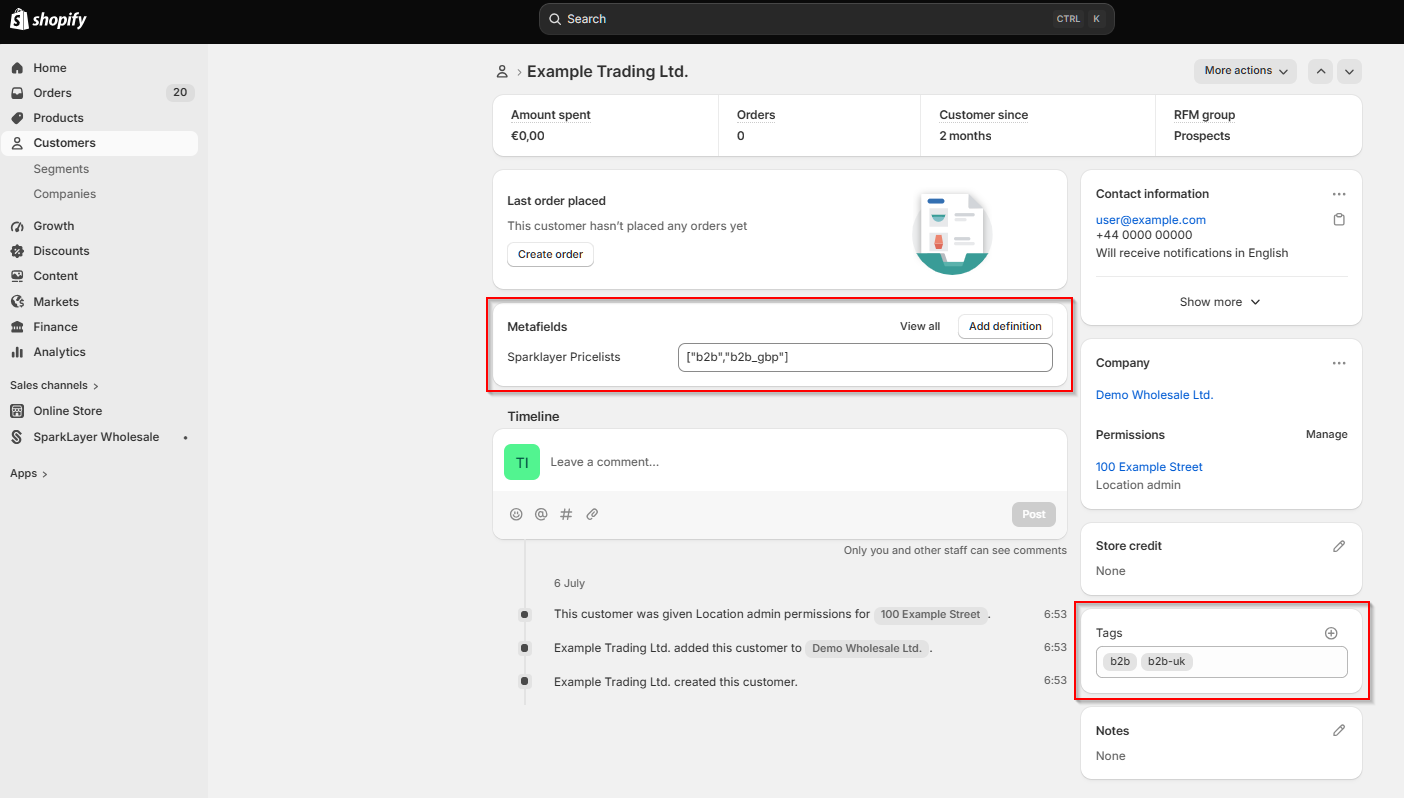Expand the Sales channels section
The image size is (1404, 798).
coord(54,385)
